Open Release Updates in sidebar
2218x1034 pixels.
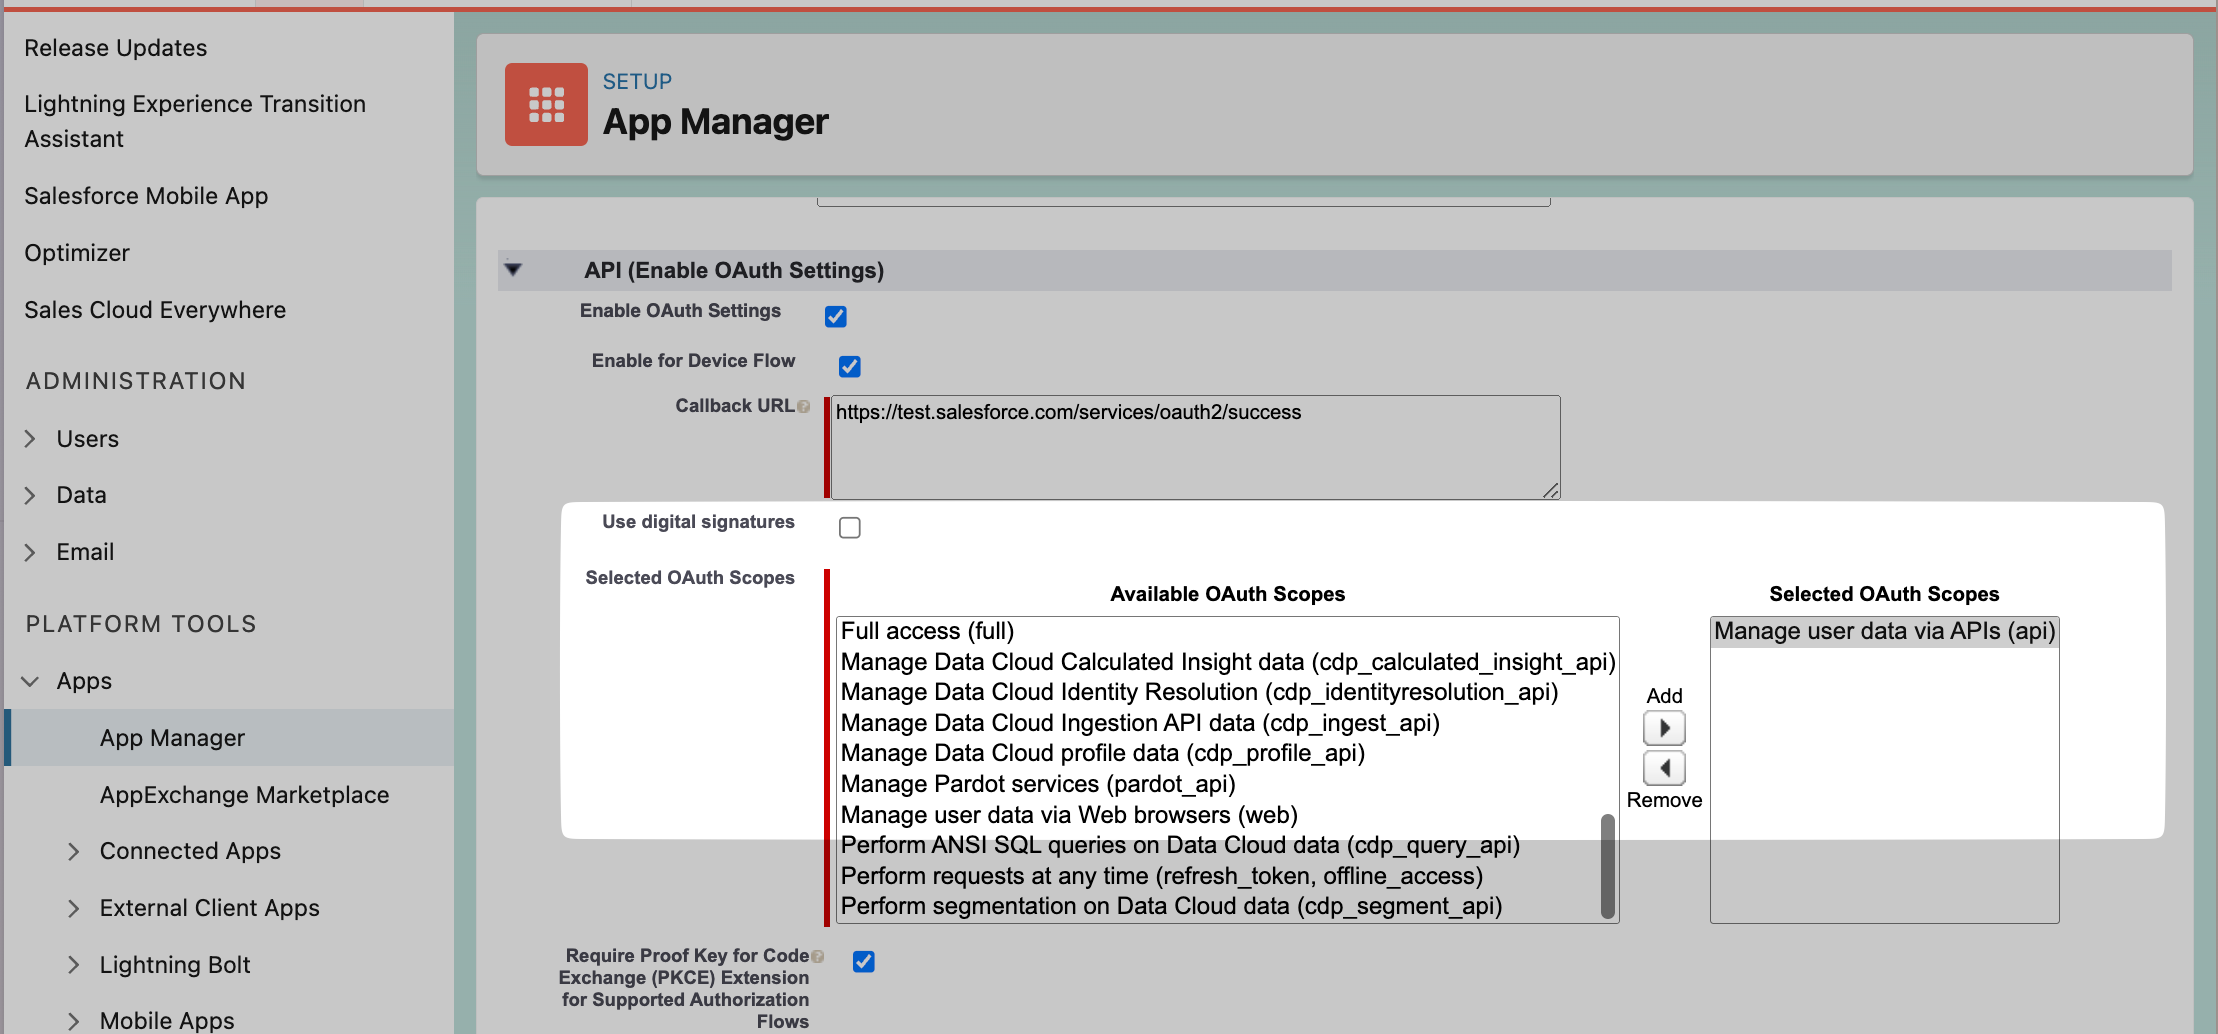[x=116, y=48]
